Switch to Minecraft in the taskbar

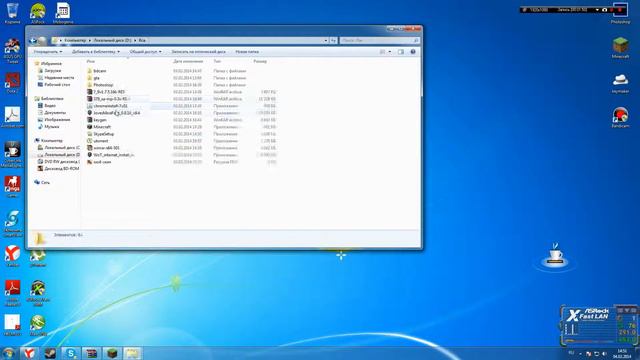click(x=112, y=353)
